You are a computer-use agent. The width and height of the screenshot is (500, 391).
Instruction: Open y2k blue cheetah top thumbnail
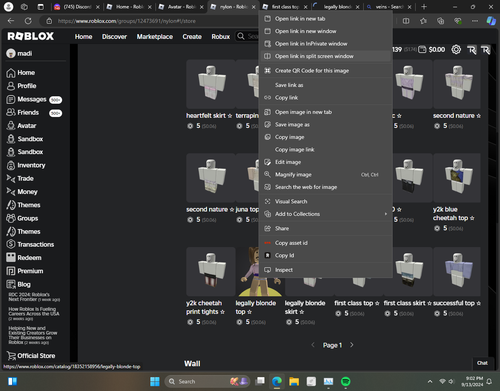pyautogui.click(x=457, y=178)
